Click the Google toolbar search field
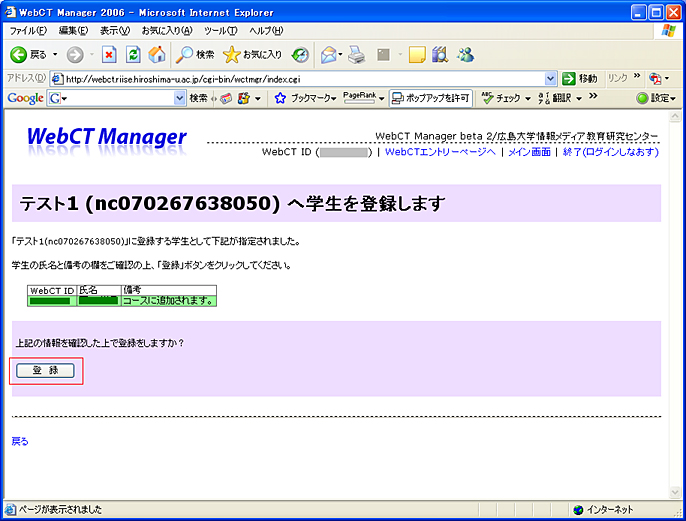 coord(118,98)
